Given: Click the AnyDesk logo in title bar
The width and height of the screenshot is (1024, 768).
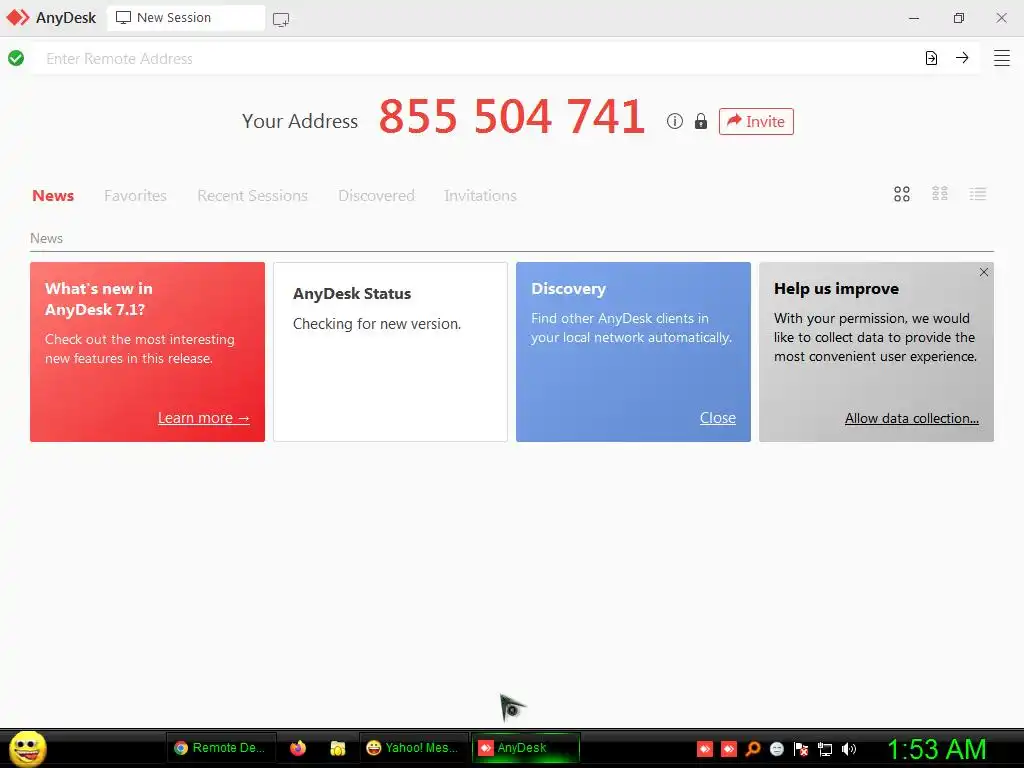Looking at the screenshot, I should 18,18.
